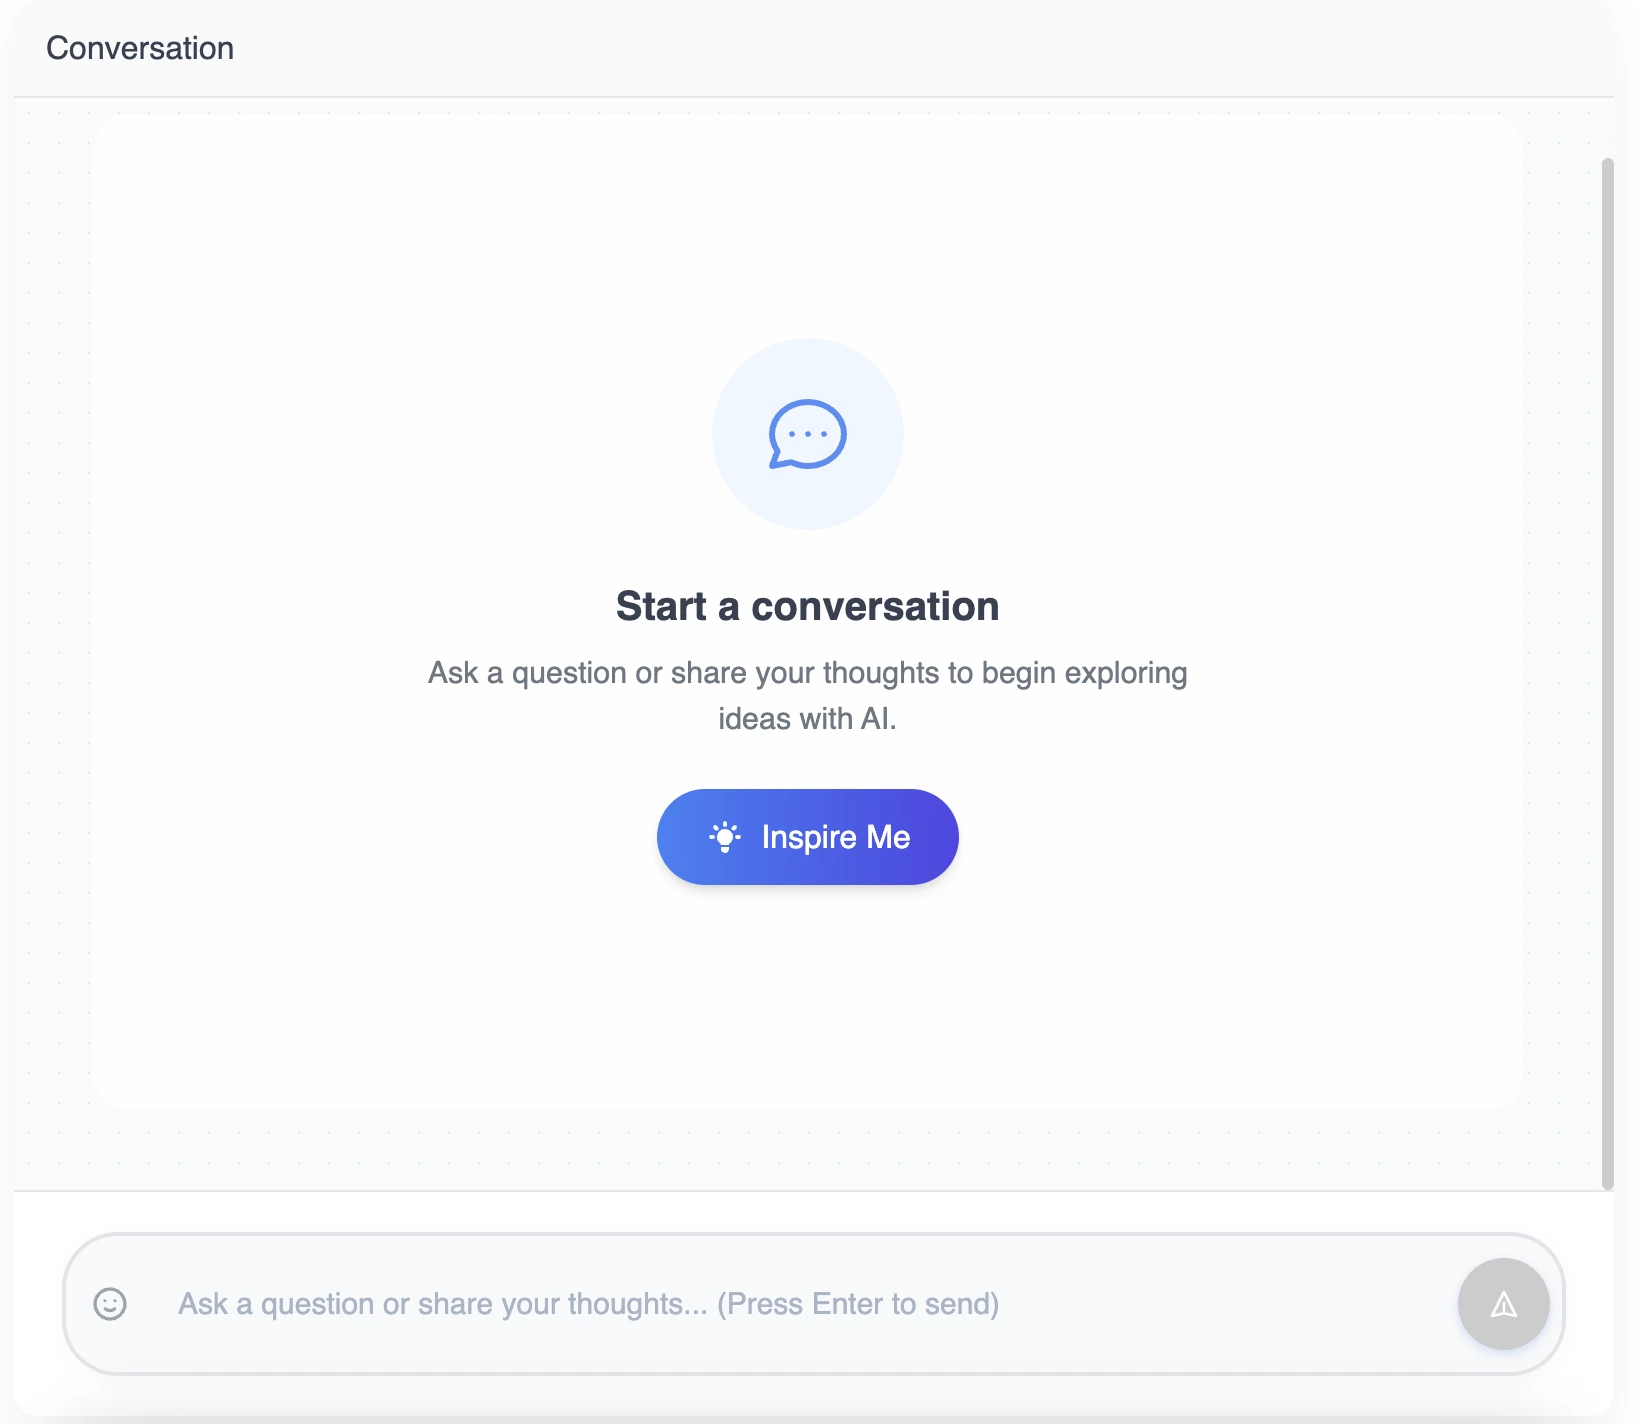Click the 'Ask a question or share' description line
Viewport: 1642px width, 1424px height.
pyautogui.click(x=808, y=673)
